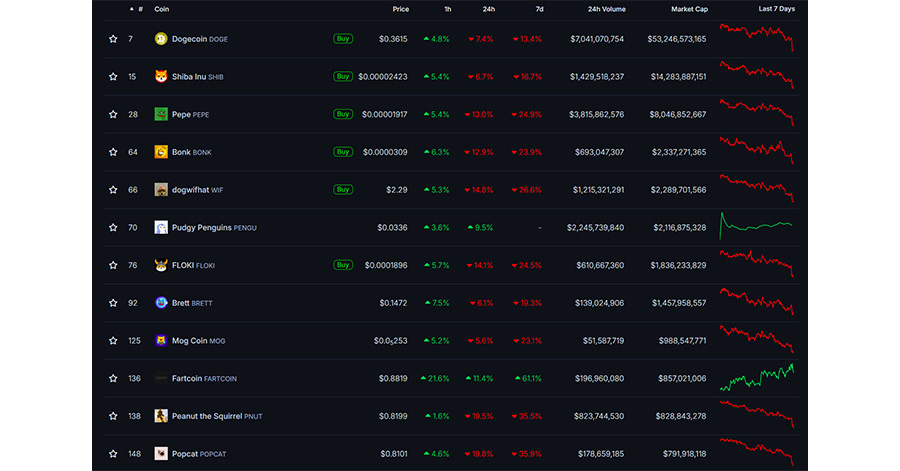Click the Brett coin logo

161,303
